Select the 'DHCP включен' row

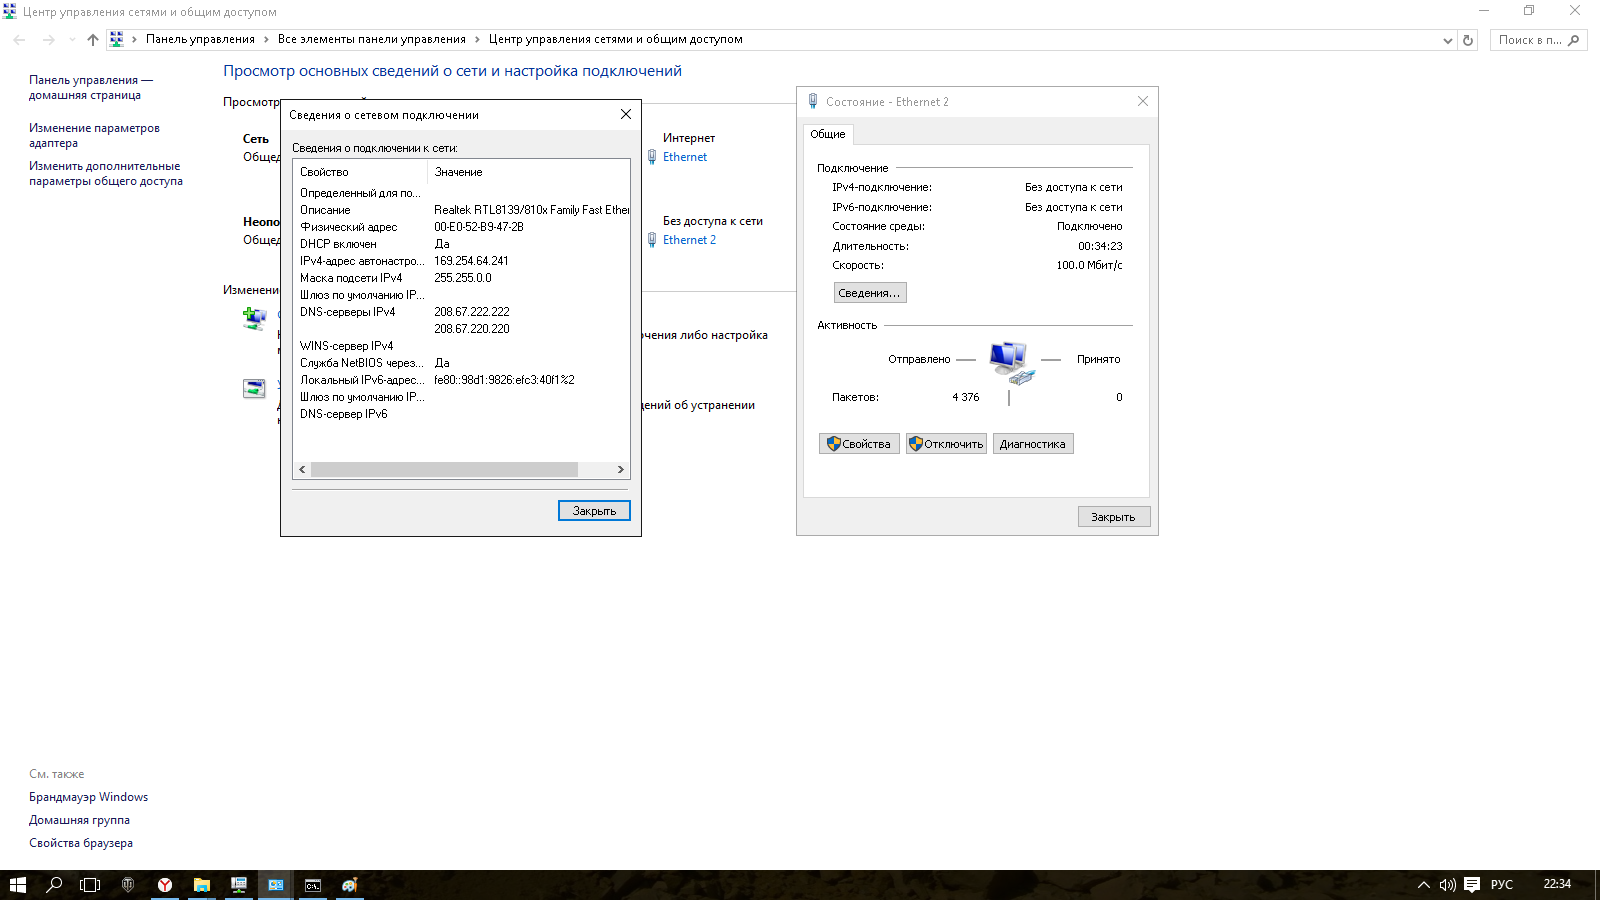point(461,244)
